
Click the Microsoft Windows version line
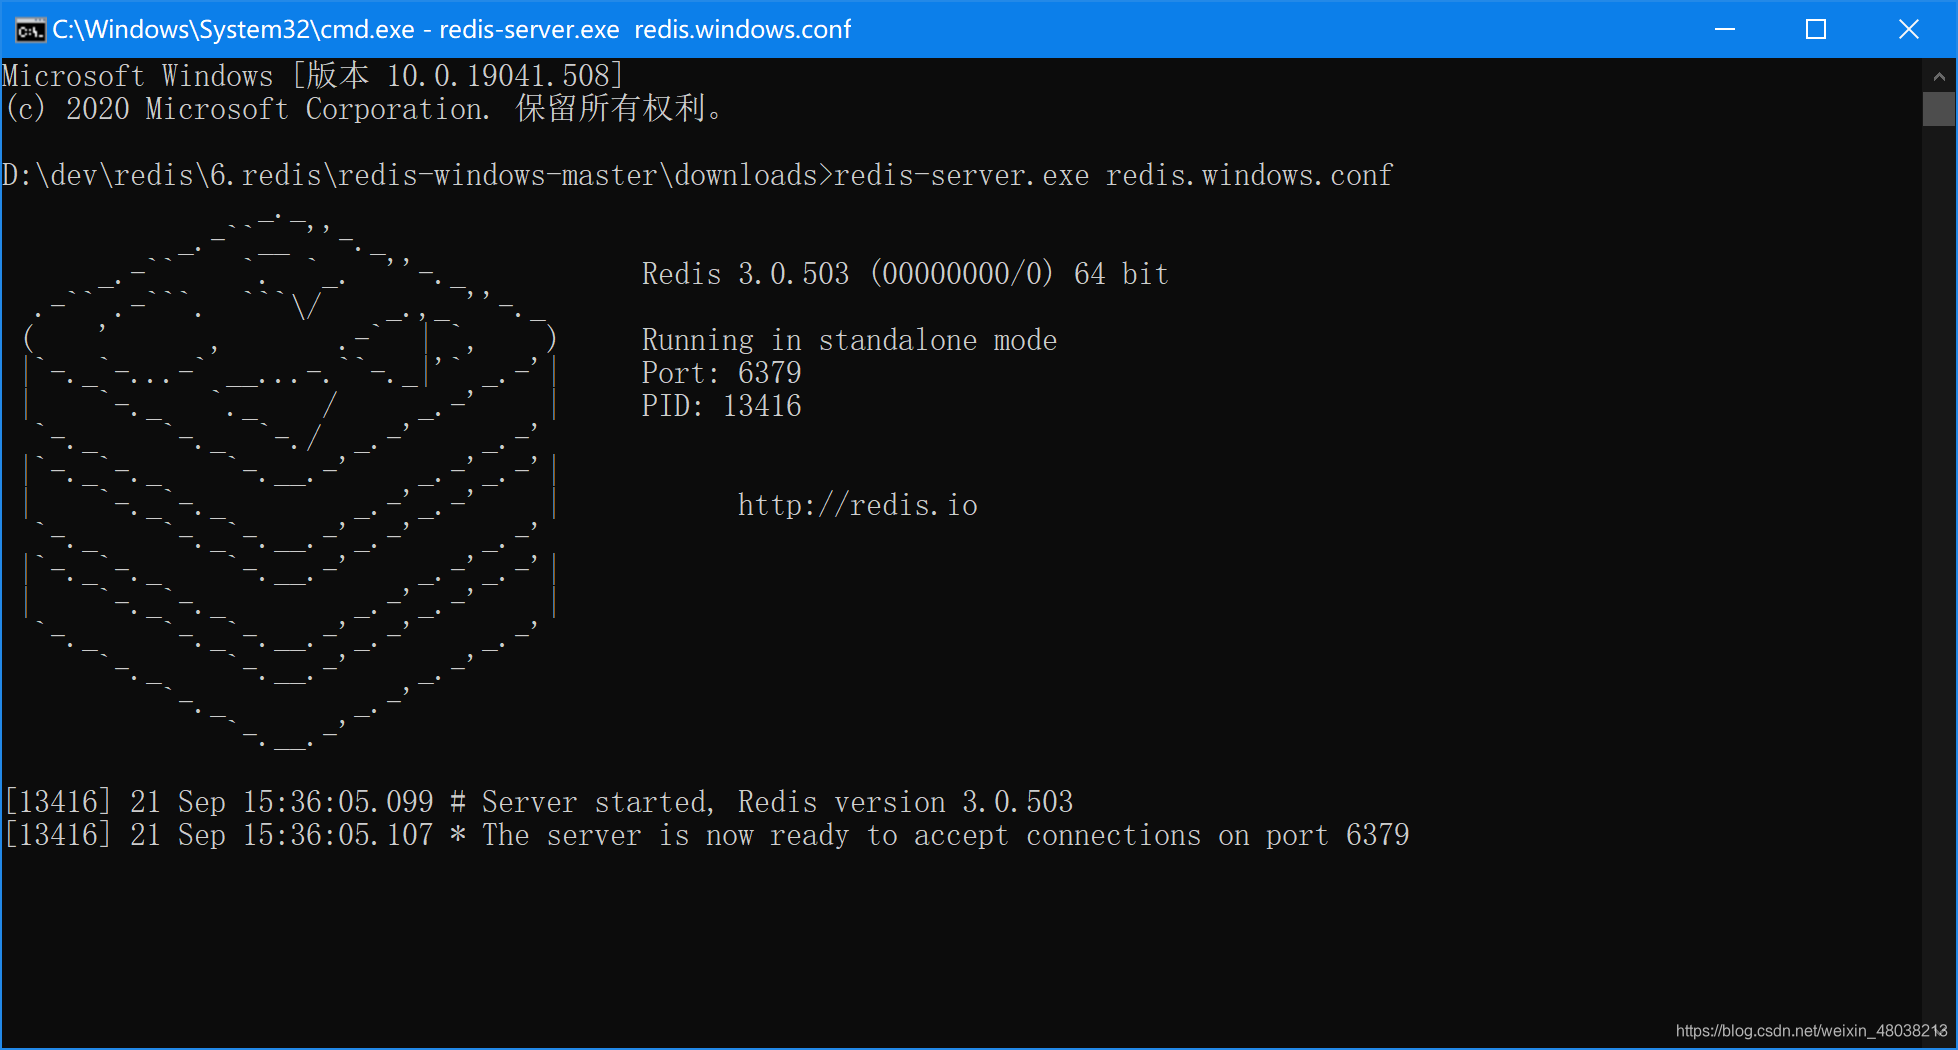(313, 76)
